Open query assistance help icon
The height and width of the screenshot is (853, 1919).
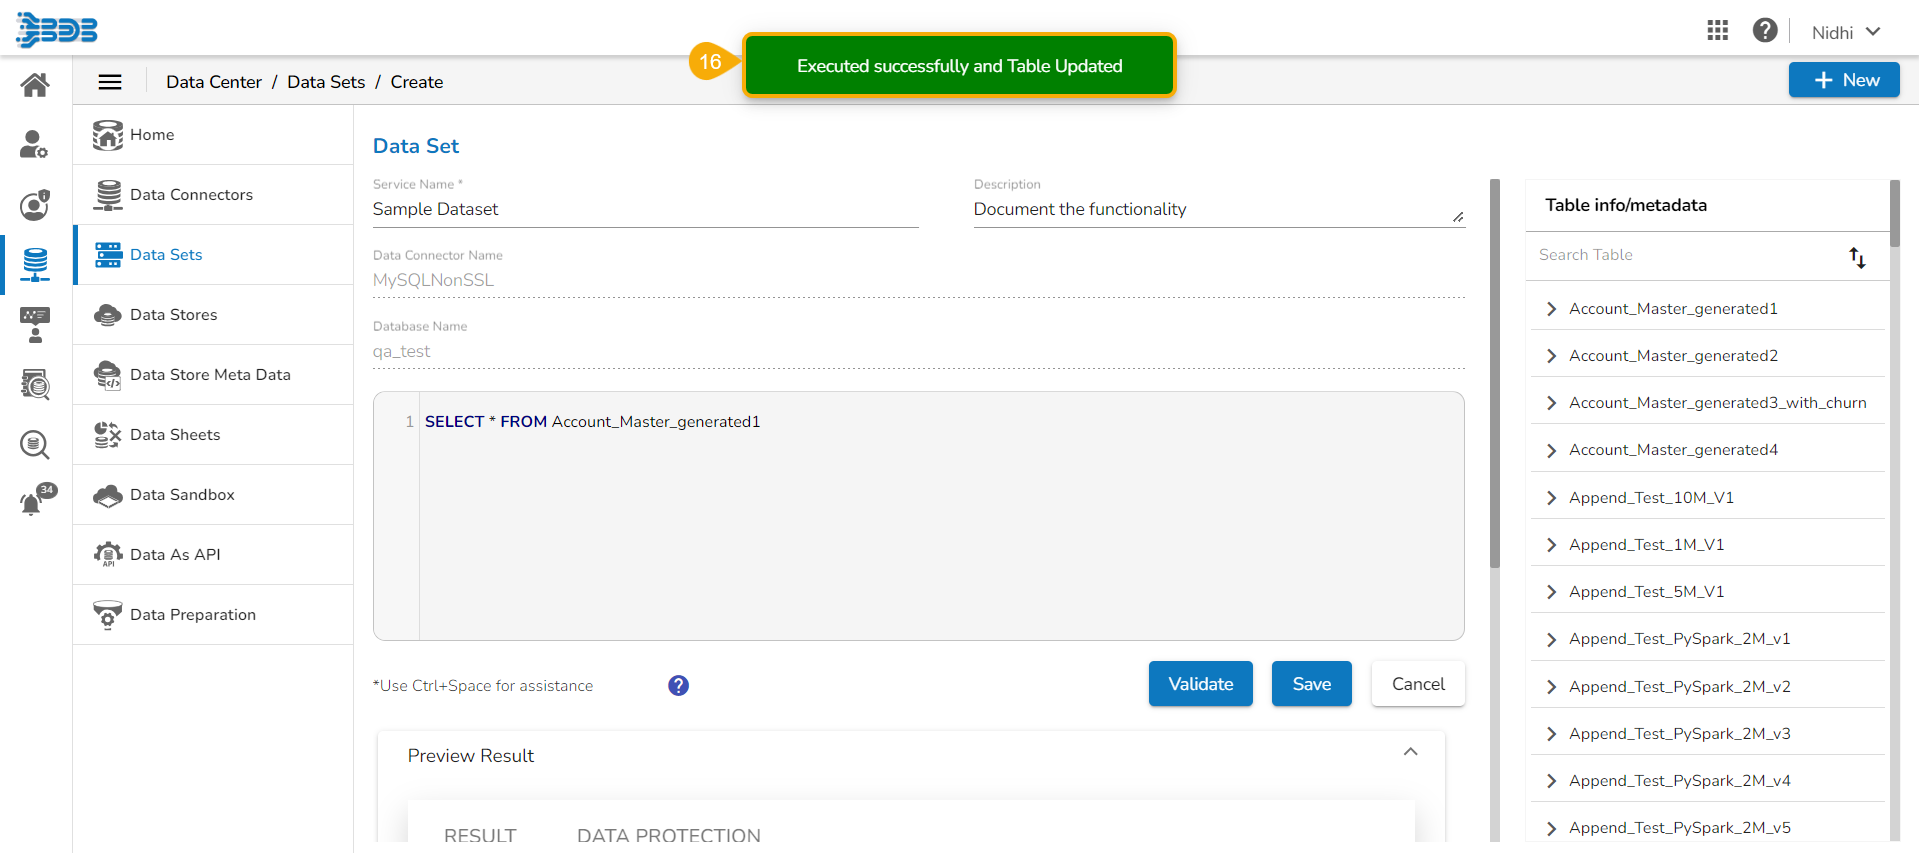pyautogui.click(x=678, y=686)
